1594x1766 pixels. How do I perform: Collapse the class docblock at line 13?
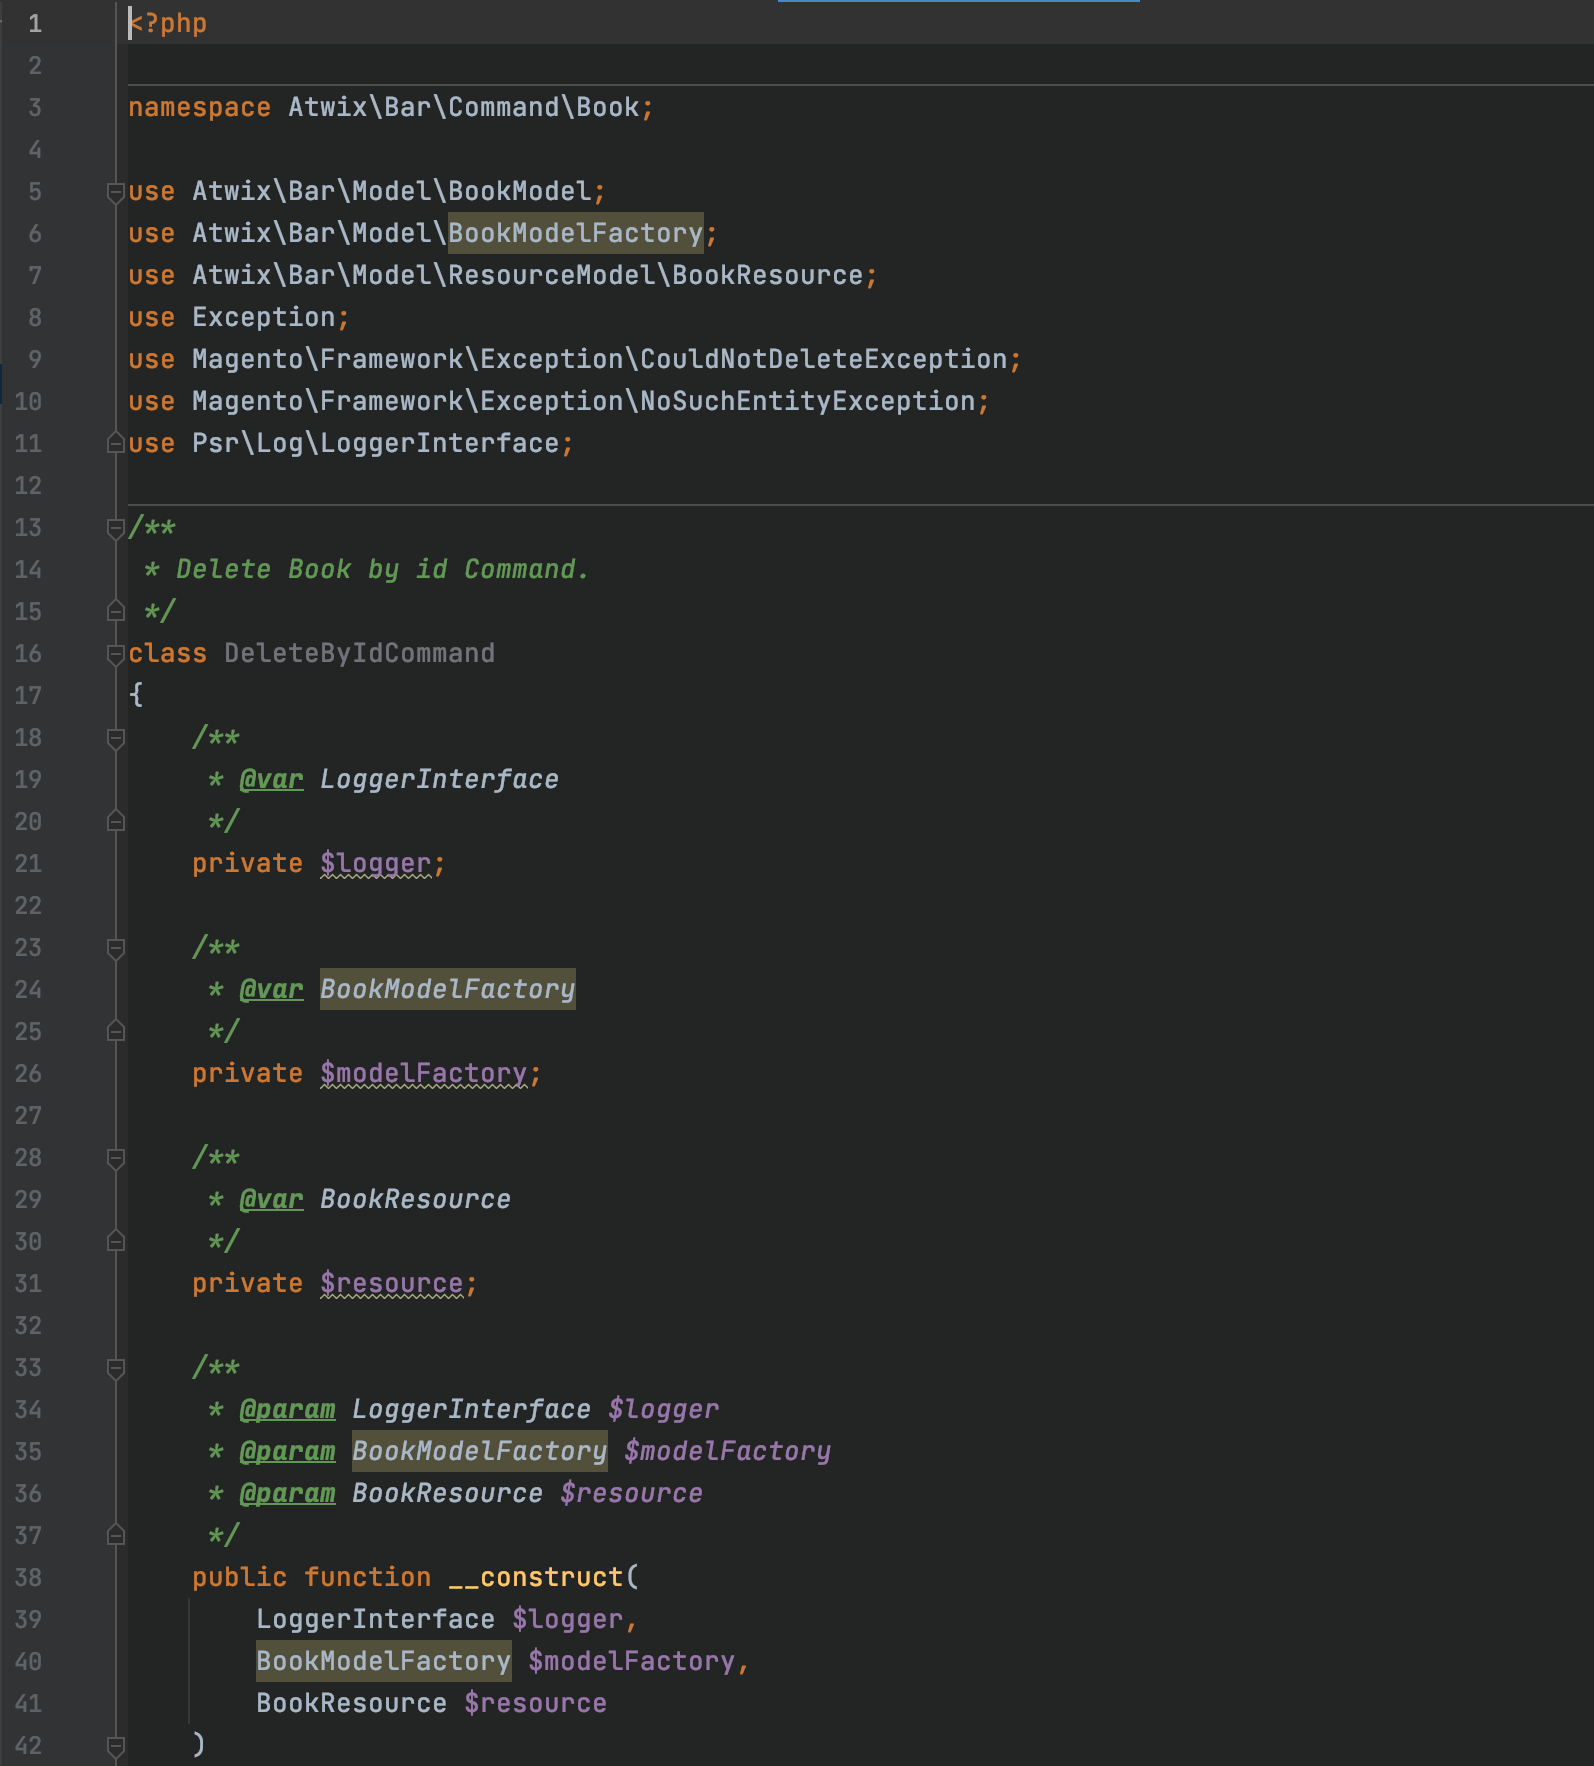click(116, 528)
